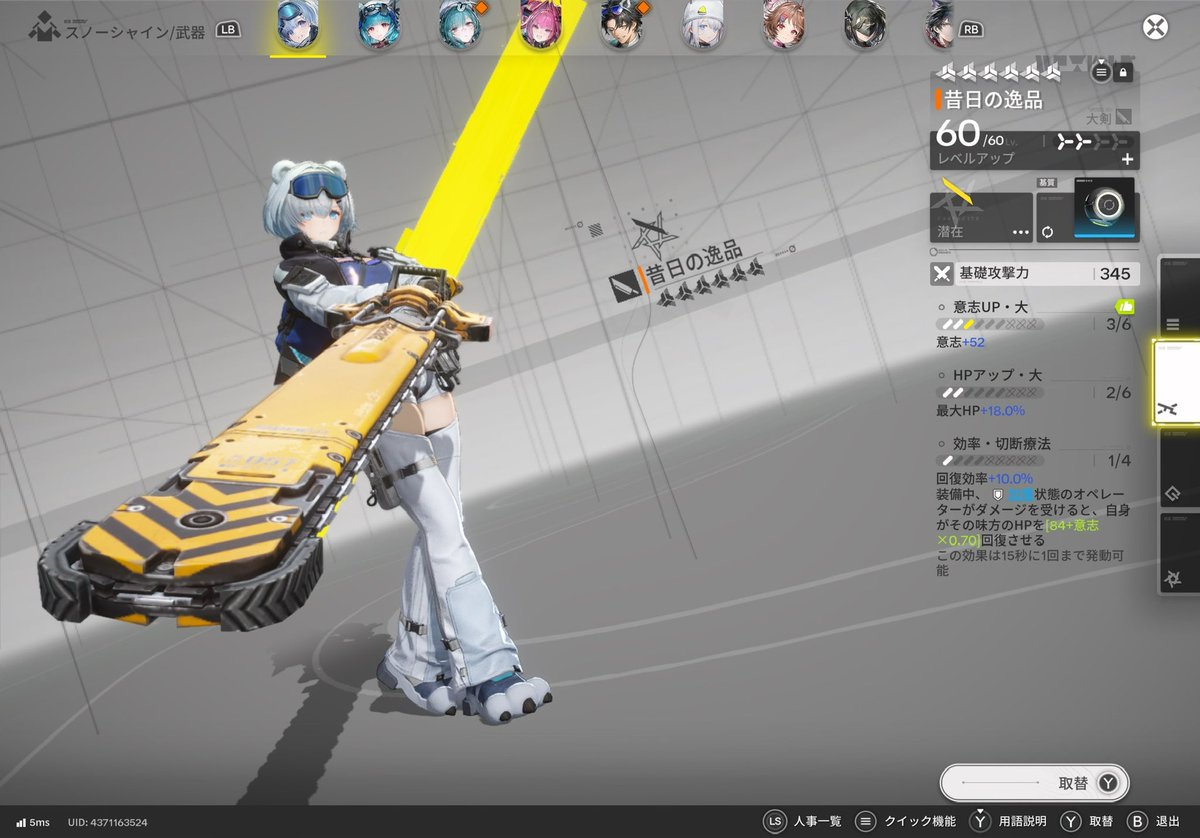Click the LB previous operator button
Image resolution: width=1200 pixels, height=838 pixels.
point(227,30)
